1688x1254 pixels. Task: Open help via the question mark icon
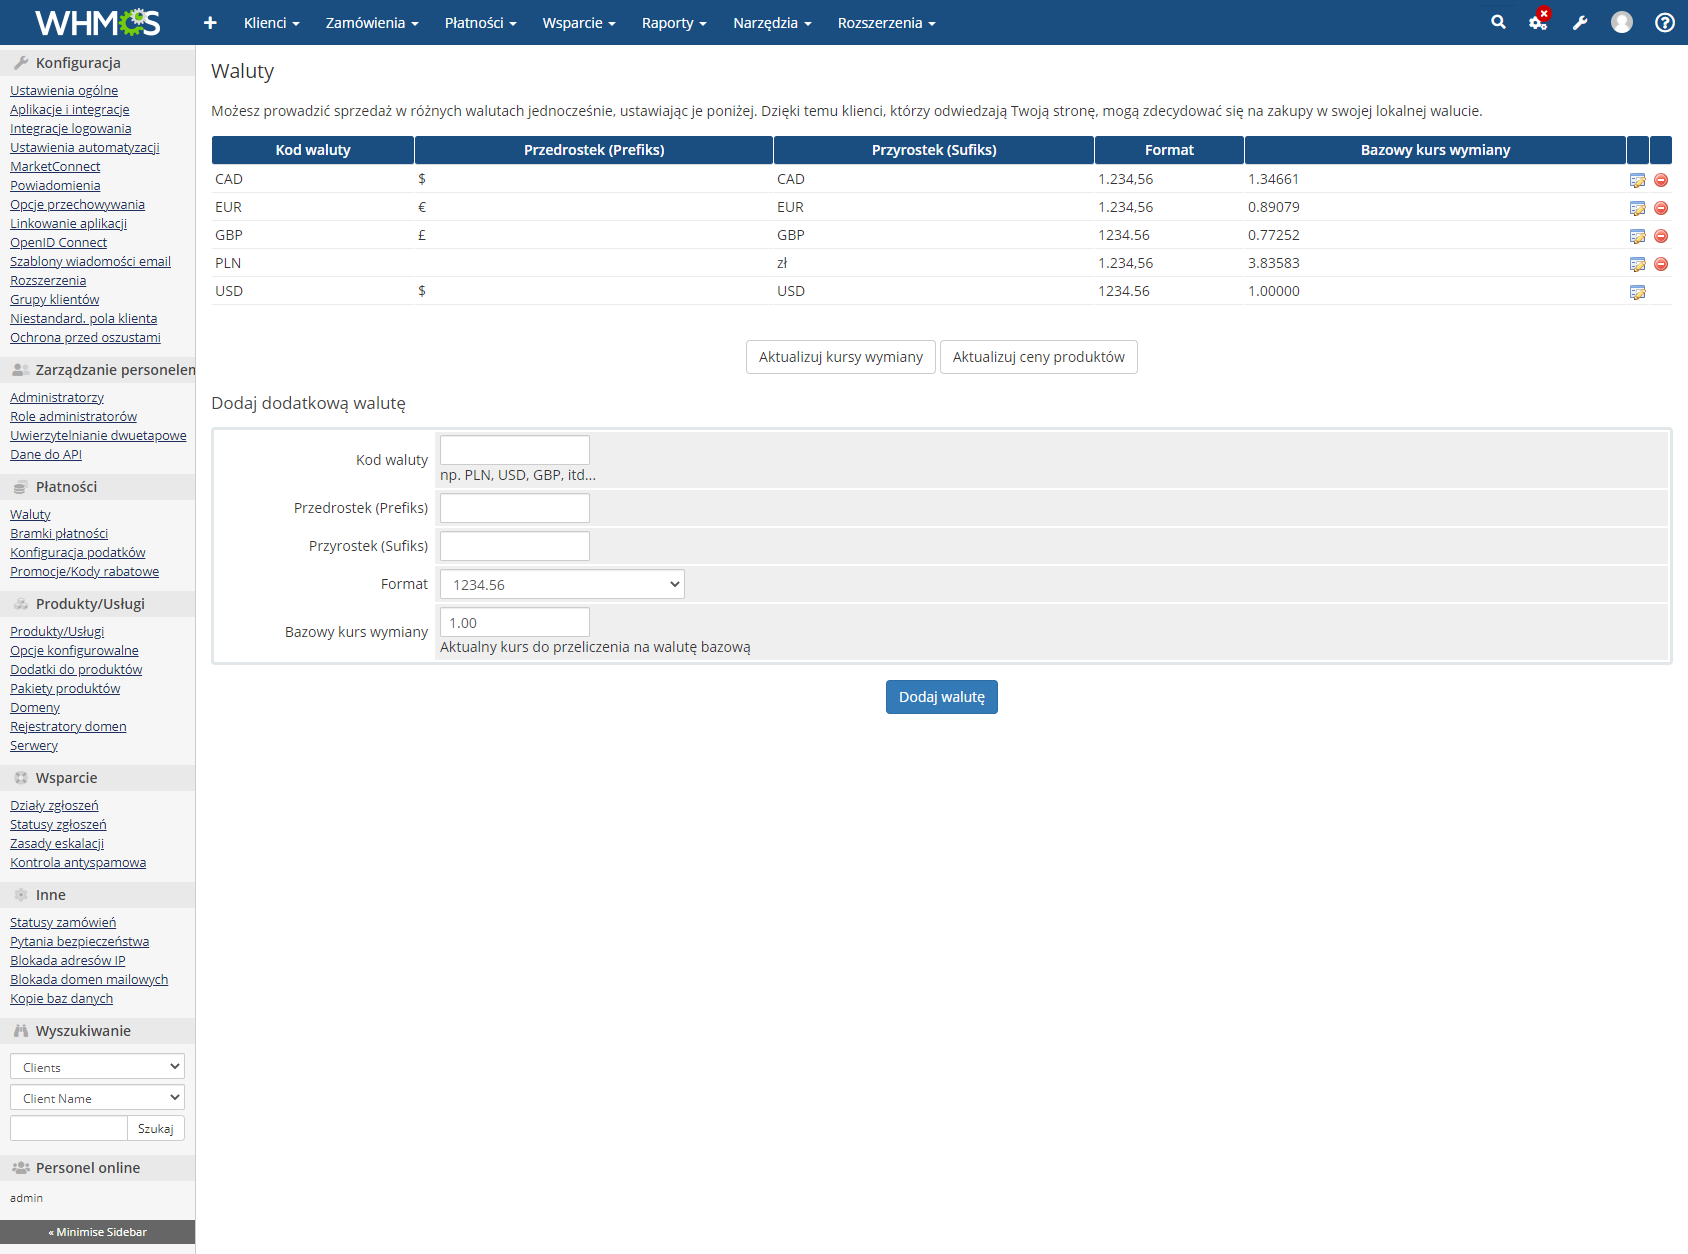[x=1663, y=21]
